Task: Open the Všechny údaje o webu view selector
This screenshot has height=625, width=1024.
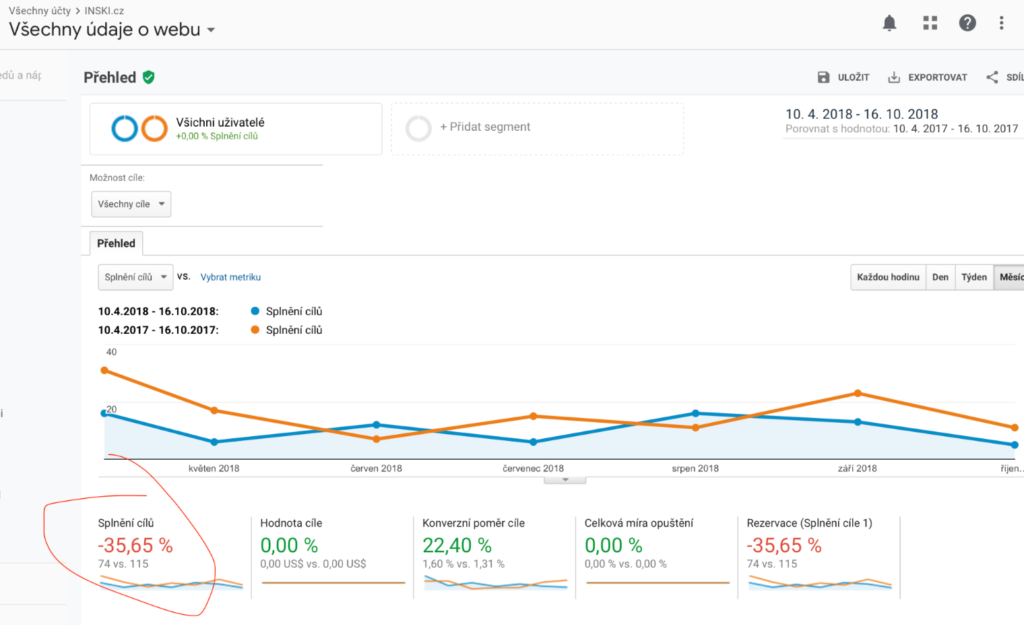Action: pos(112,30)
